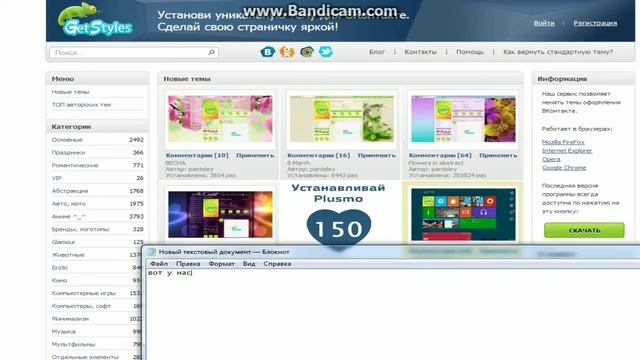This screenshot has width=640, height=360.
Task: Select ТОП авторских тем menu item
Action: (81, 105)
